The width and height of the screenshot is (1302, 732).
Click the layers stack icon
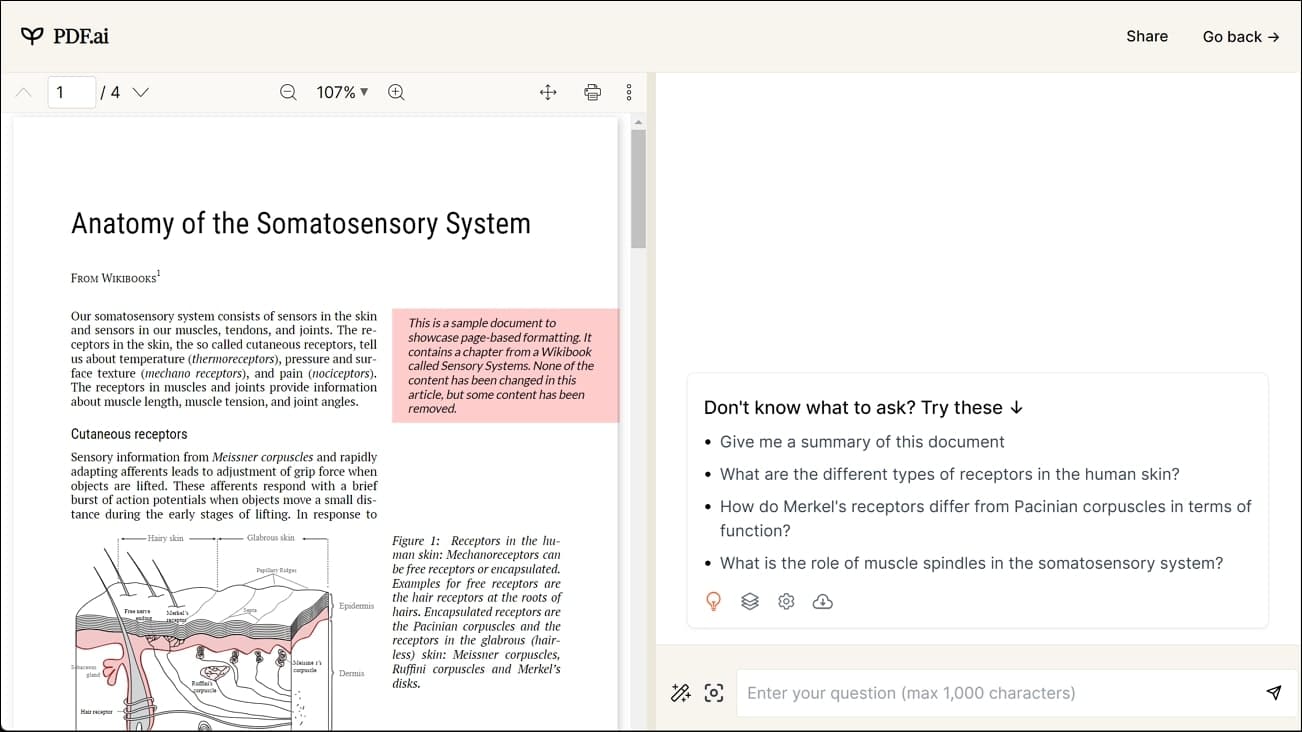[x=750, y=601]
